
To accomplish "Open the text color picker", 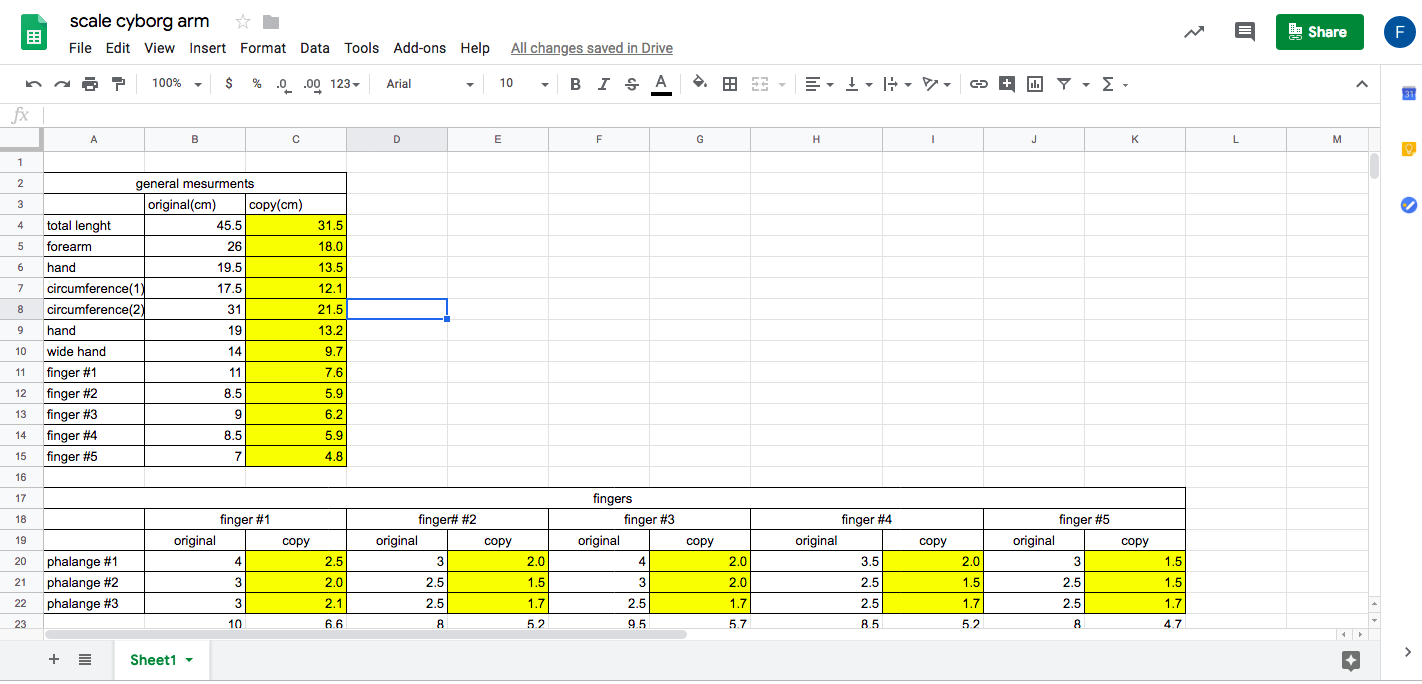I will (x=660, y=84).
